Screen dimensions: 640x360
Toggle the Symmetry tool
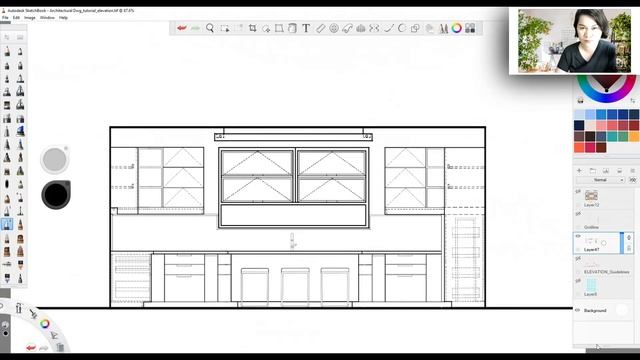374,28
